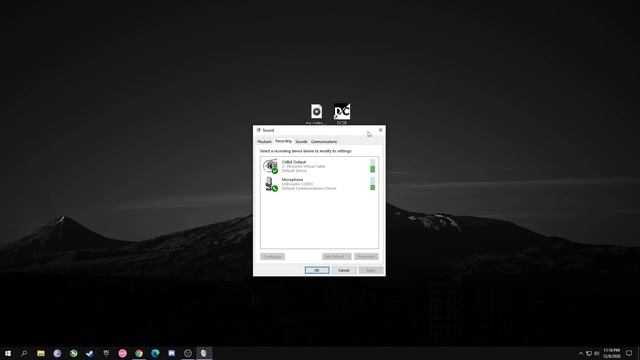Open the pink round taskbar app
Screen dimensions: 640x360
tap(122, 353)
